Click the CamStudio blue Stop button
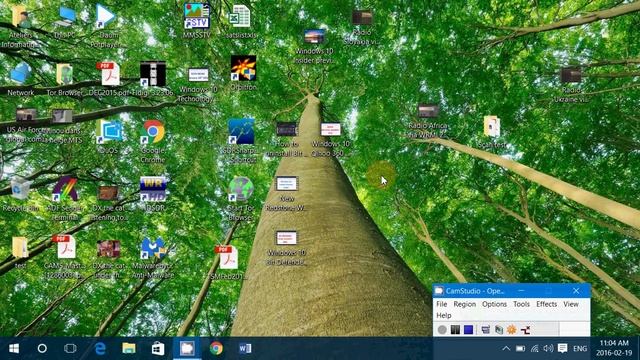The image size is (640, 360). tap(468, 329)
